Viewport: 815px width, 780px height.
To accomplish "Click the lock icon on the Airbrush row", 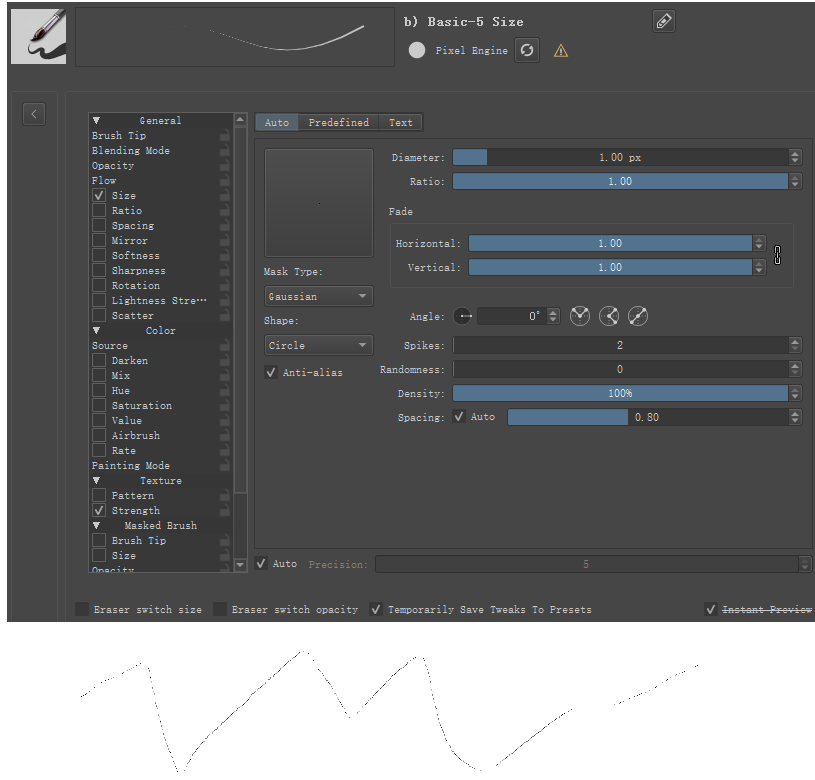I will pos(225,435).
